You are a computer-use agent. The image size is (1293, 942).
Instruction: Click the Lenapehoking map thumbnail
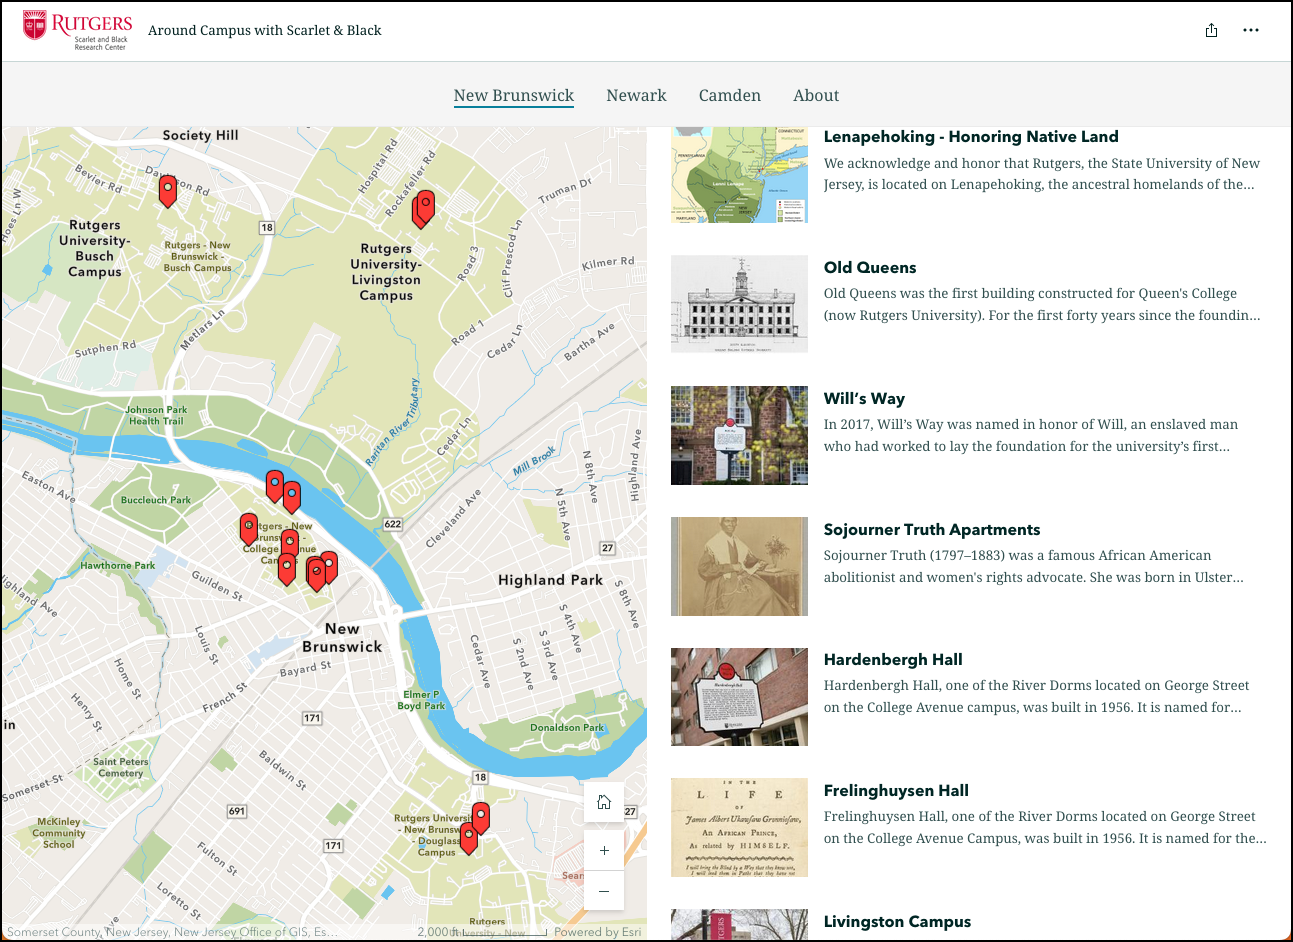click(x=739, y=175)
